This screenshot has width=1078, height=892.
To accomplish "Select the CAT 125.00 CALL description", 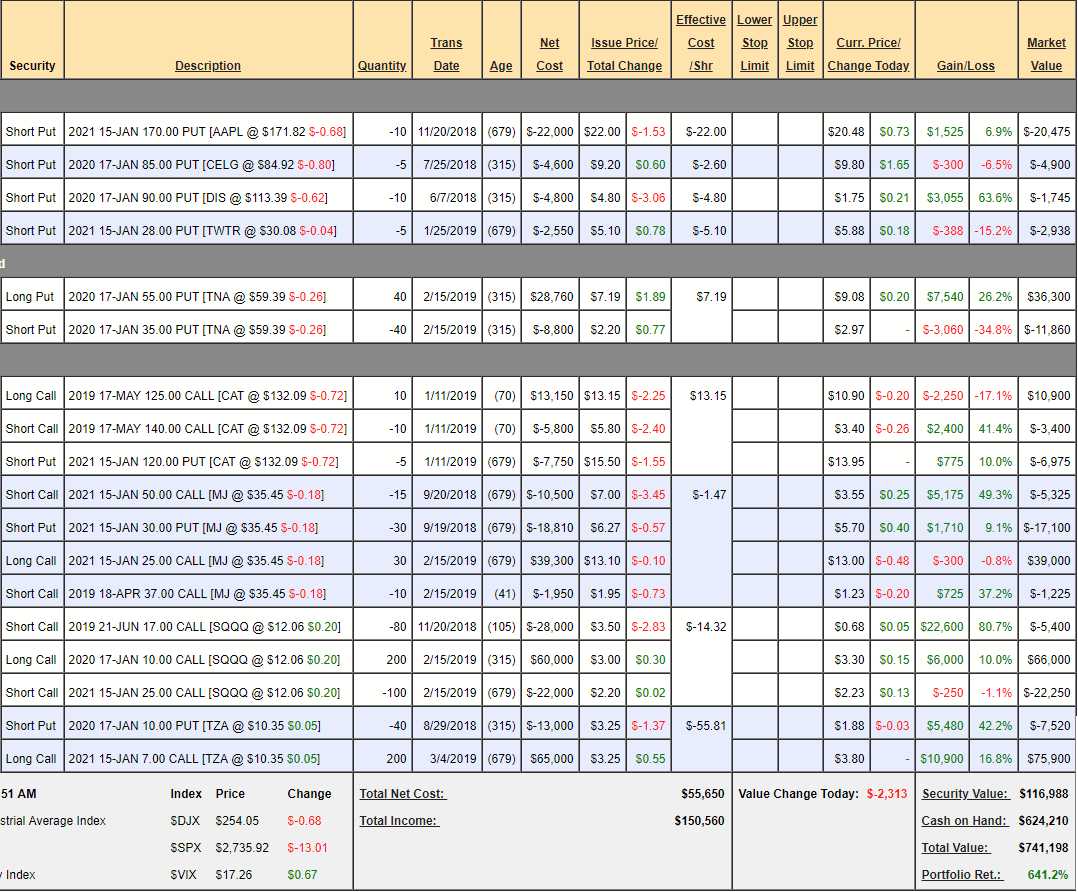I will [207, 396].
